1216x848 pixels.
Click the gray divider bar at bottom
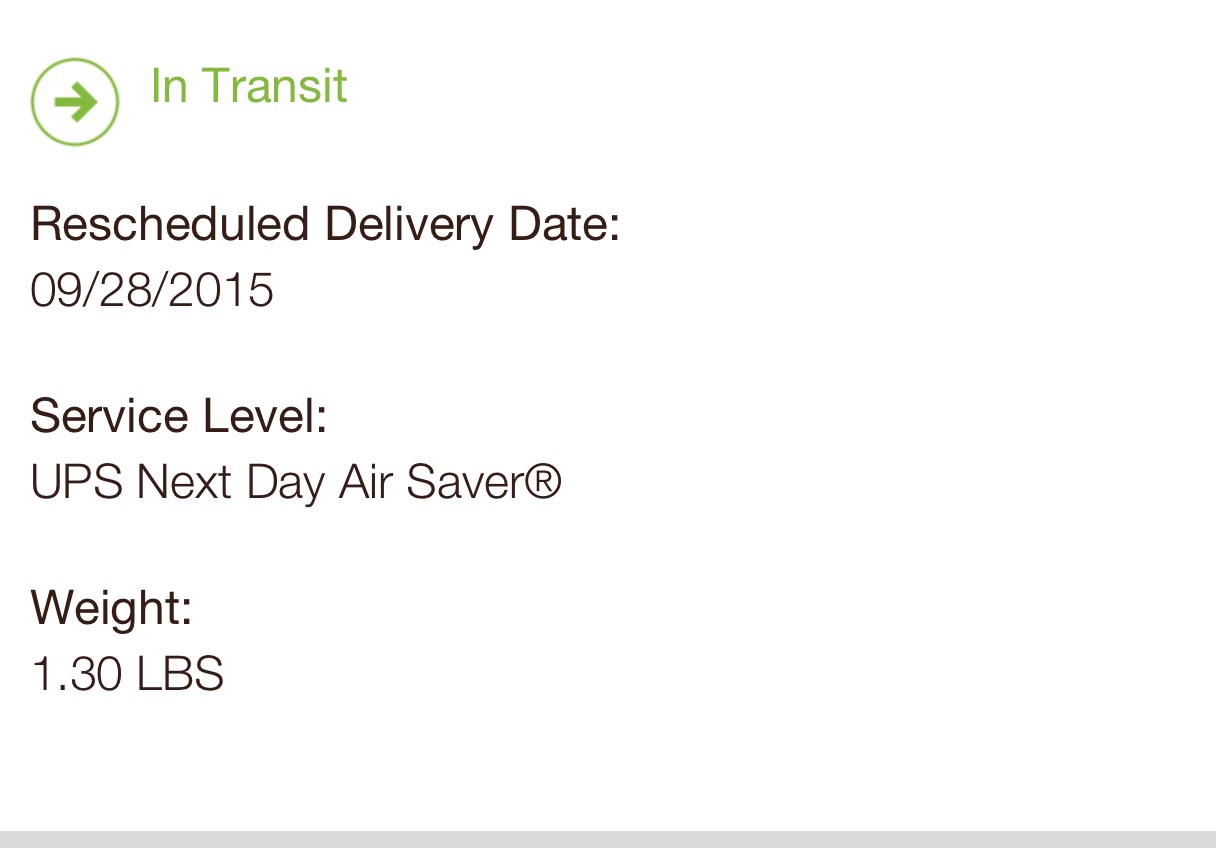click(608, 838)
